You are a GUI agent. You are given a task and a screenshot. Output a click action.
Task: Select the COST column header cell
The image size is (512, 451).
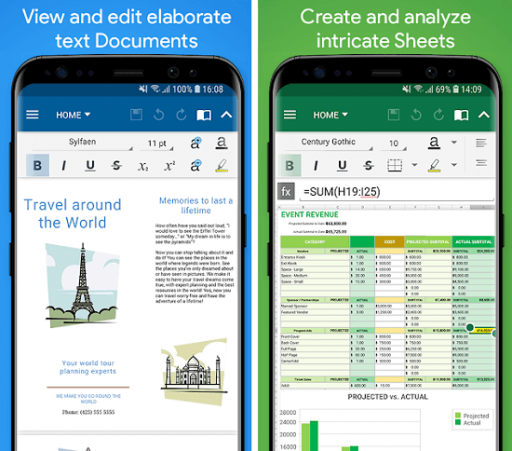point(389,242)
